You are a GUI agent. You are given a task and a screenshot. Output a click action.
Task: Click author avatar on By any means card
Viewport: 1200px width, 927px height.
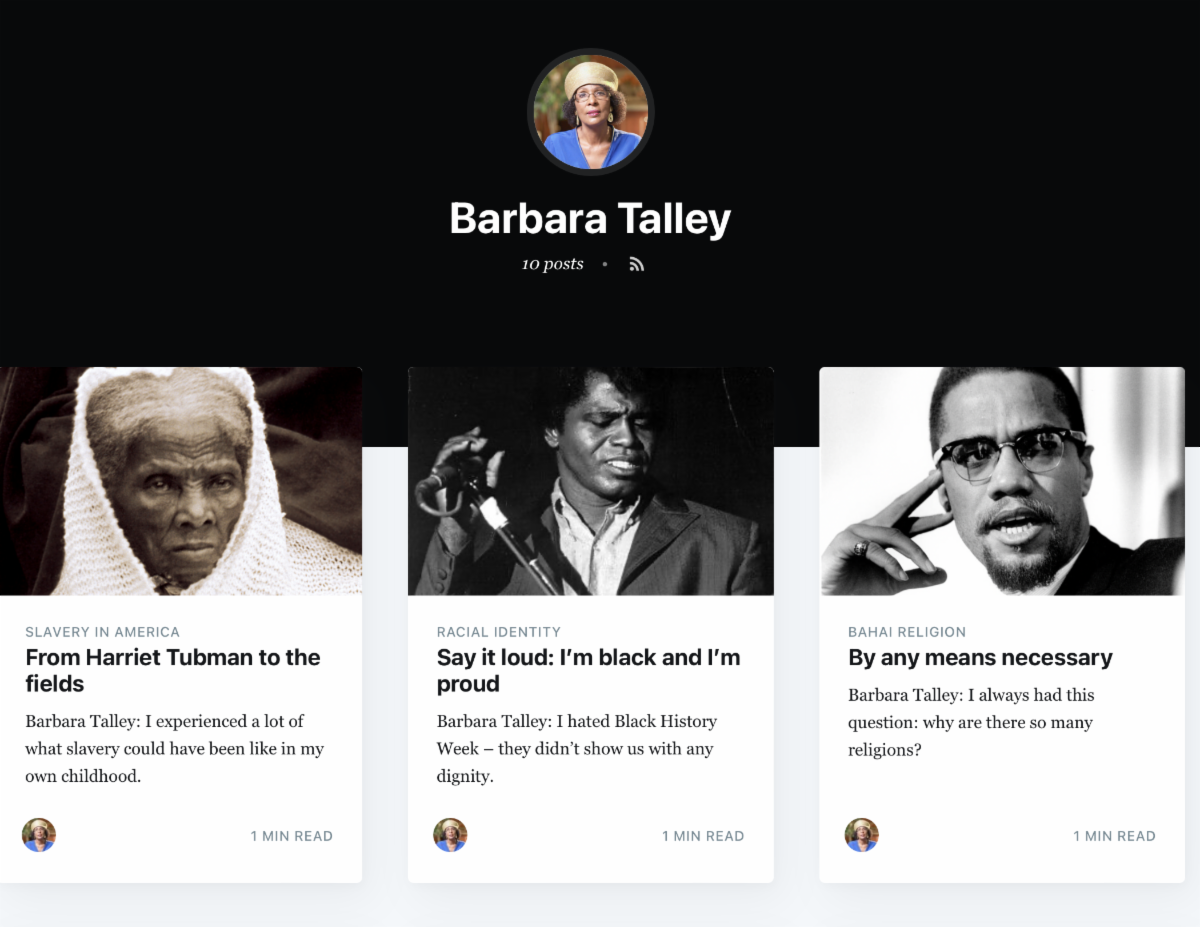(861, 835)
